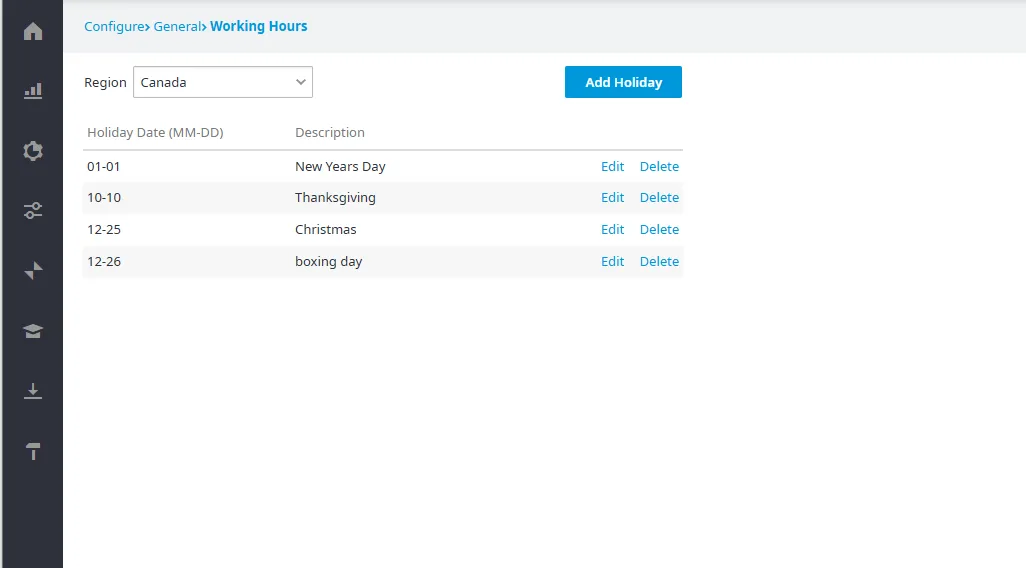
Task: Click the Description column header
Action: pos(330,132)
